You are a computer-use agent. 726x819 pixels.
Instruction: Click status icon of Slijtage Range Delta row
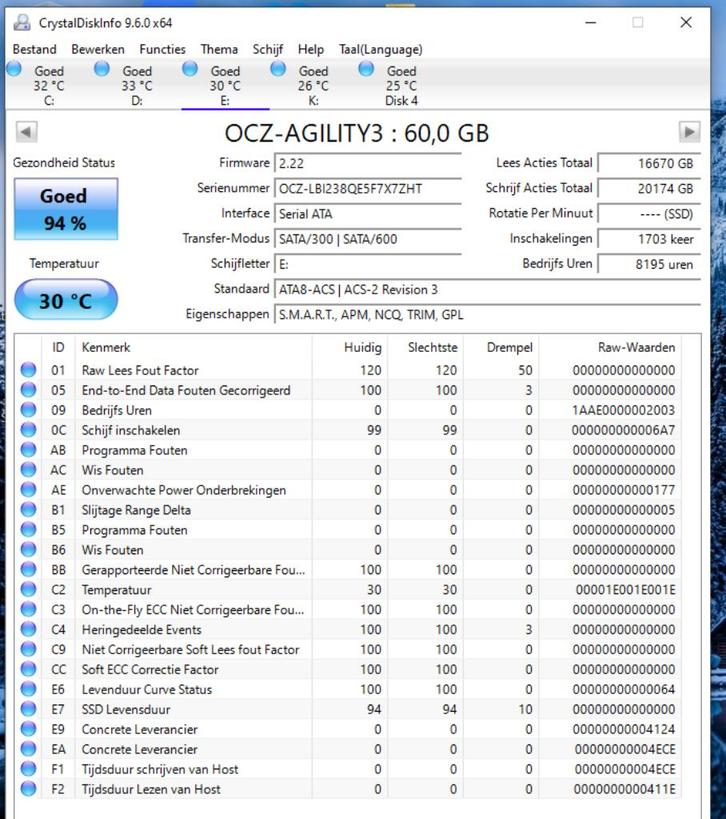pyautogui.click(x=28, y=509)
